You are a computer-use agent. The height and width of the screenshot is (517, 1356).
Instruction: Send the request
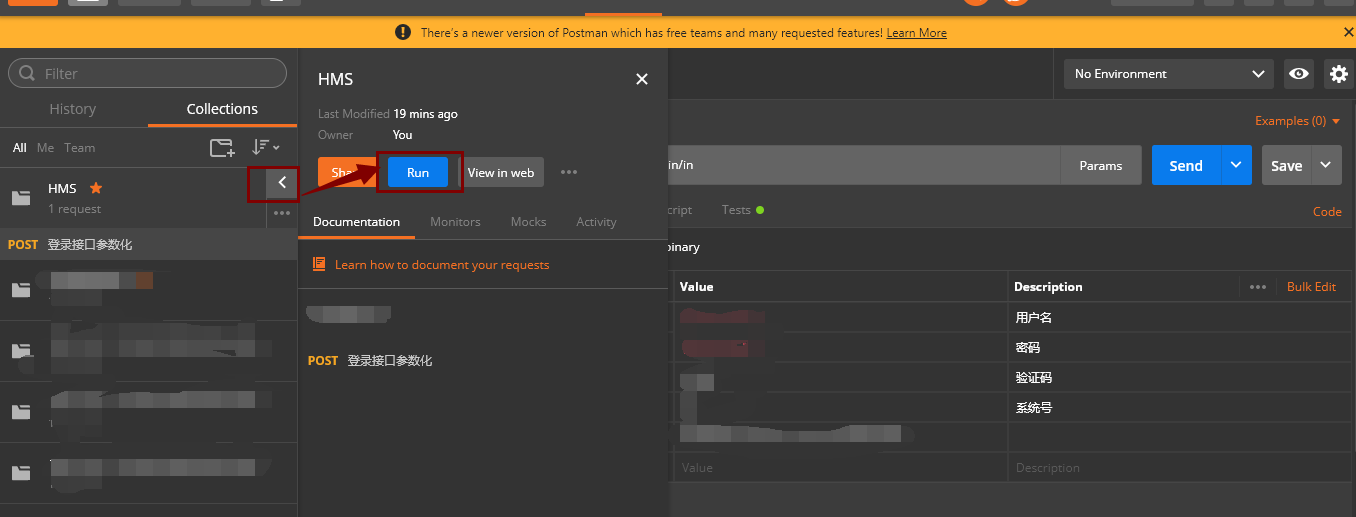[1186, 165]
